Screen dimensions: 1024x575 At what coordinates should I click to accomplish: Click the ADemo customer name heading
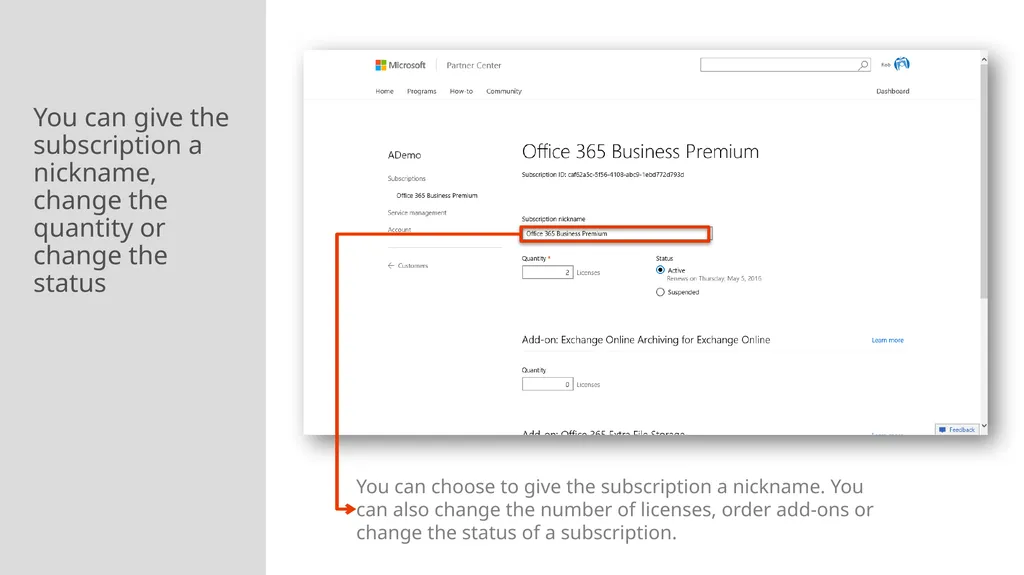click(404, 155)
